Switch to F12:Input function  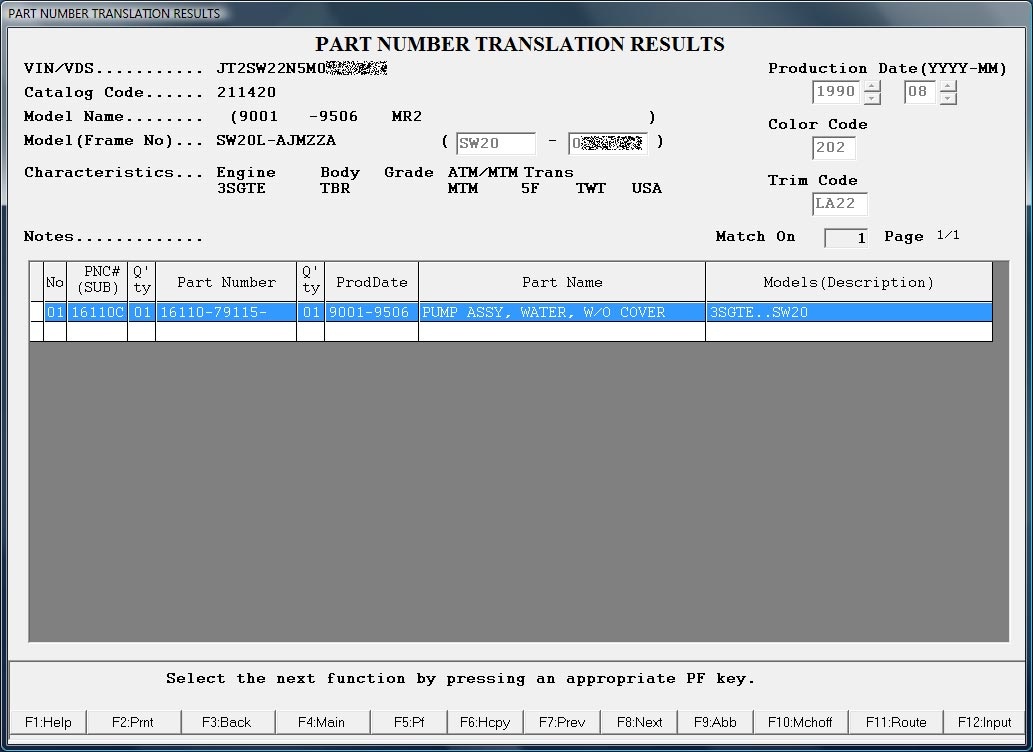(x=984, y=722)
